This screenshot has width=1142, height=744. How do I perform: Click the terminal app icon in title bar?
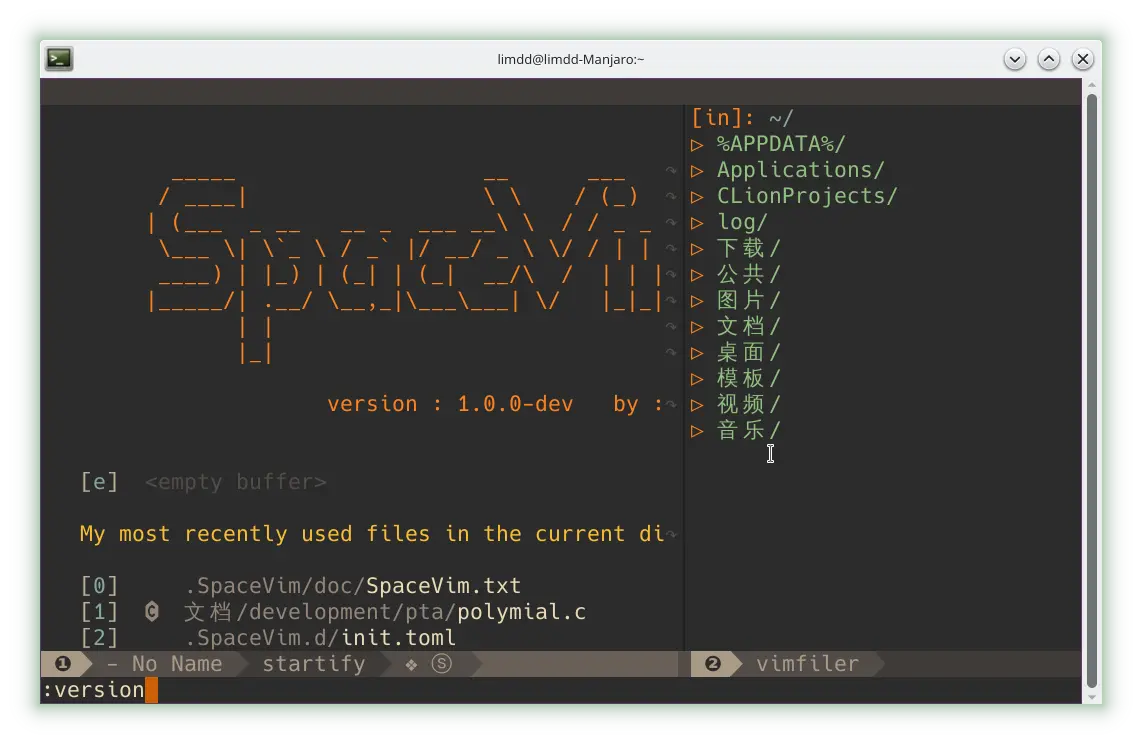point(59,59)
